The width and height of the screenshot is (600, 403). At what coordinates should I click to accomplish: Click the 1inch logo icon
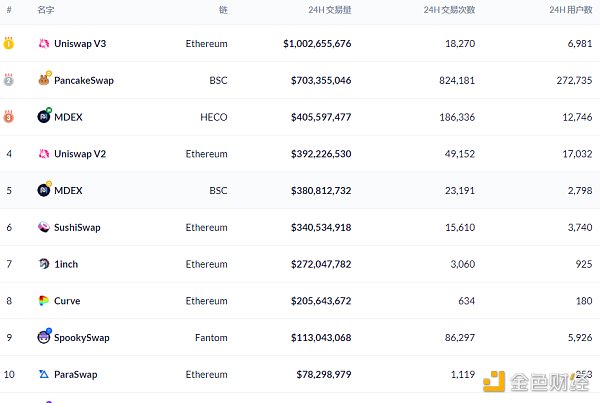[x=44, y=264]
